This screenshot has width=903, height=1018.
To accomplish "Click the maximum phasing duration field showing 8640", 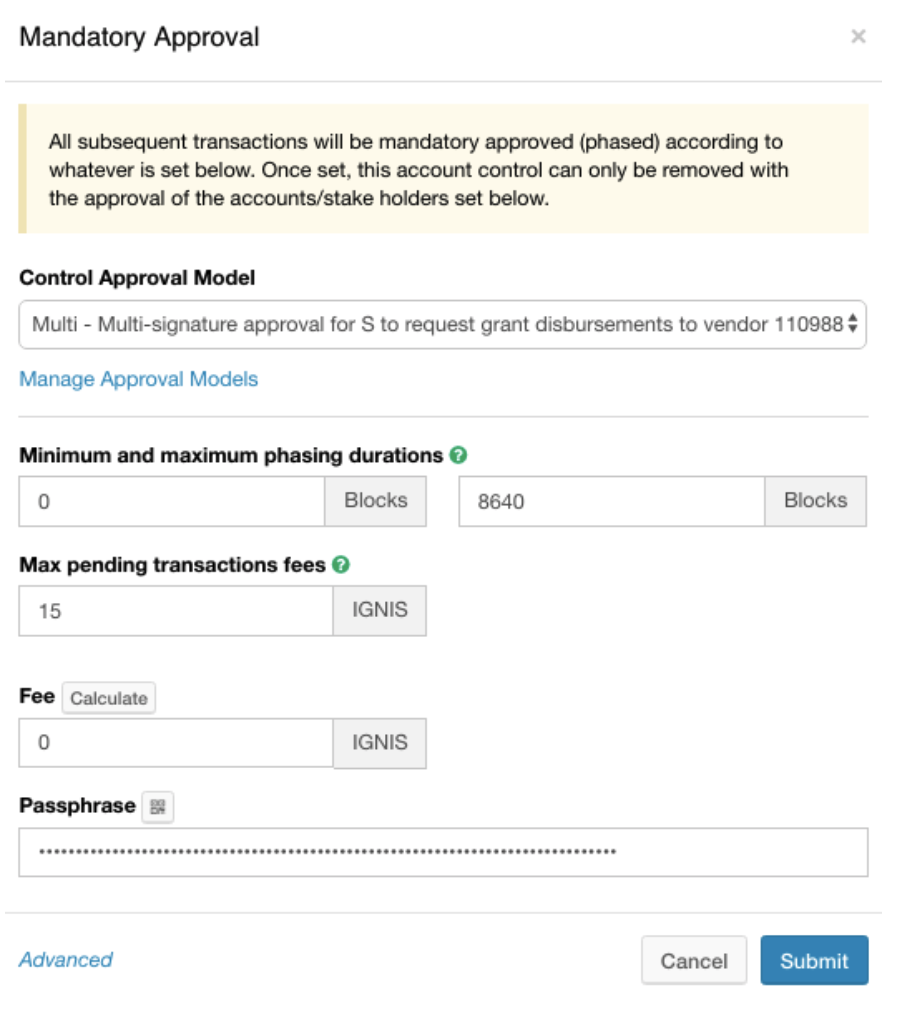I will [x=611, y=502].
